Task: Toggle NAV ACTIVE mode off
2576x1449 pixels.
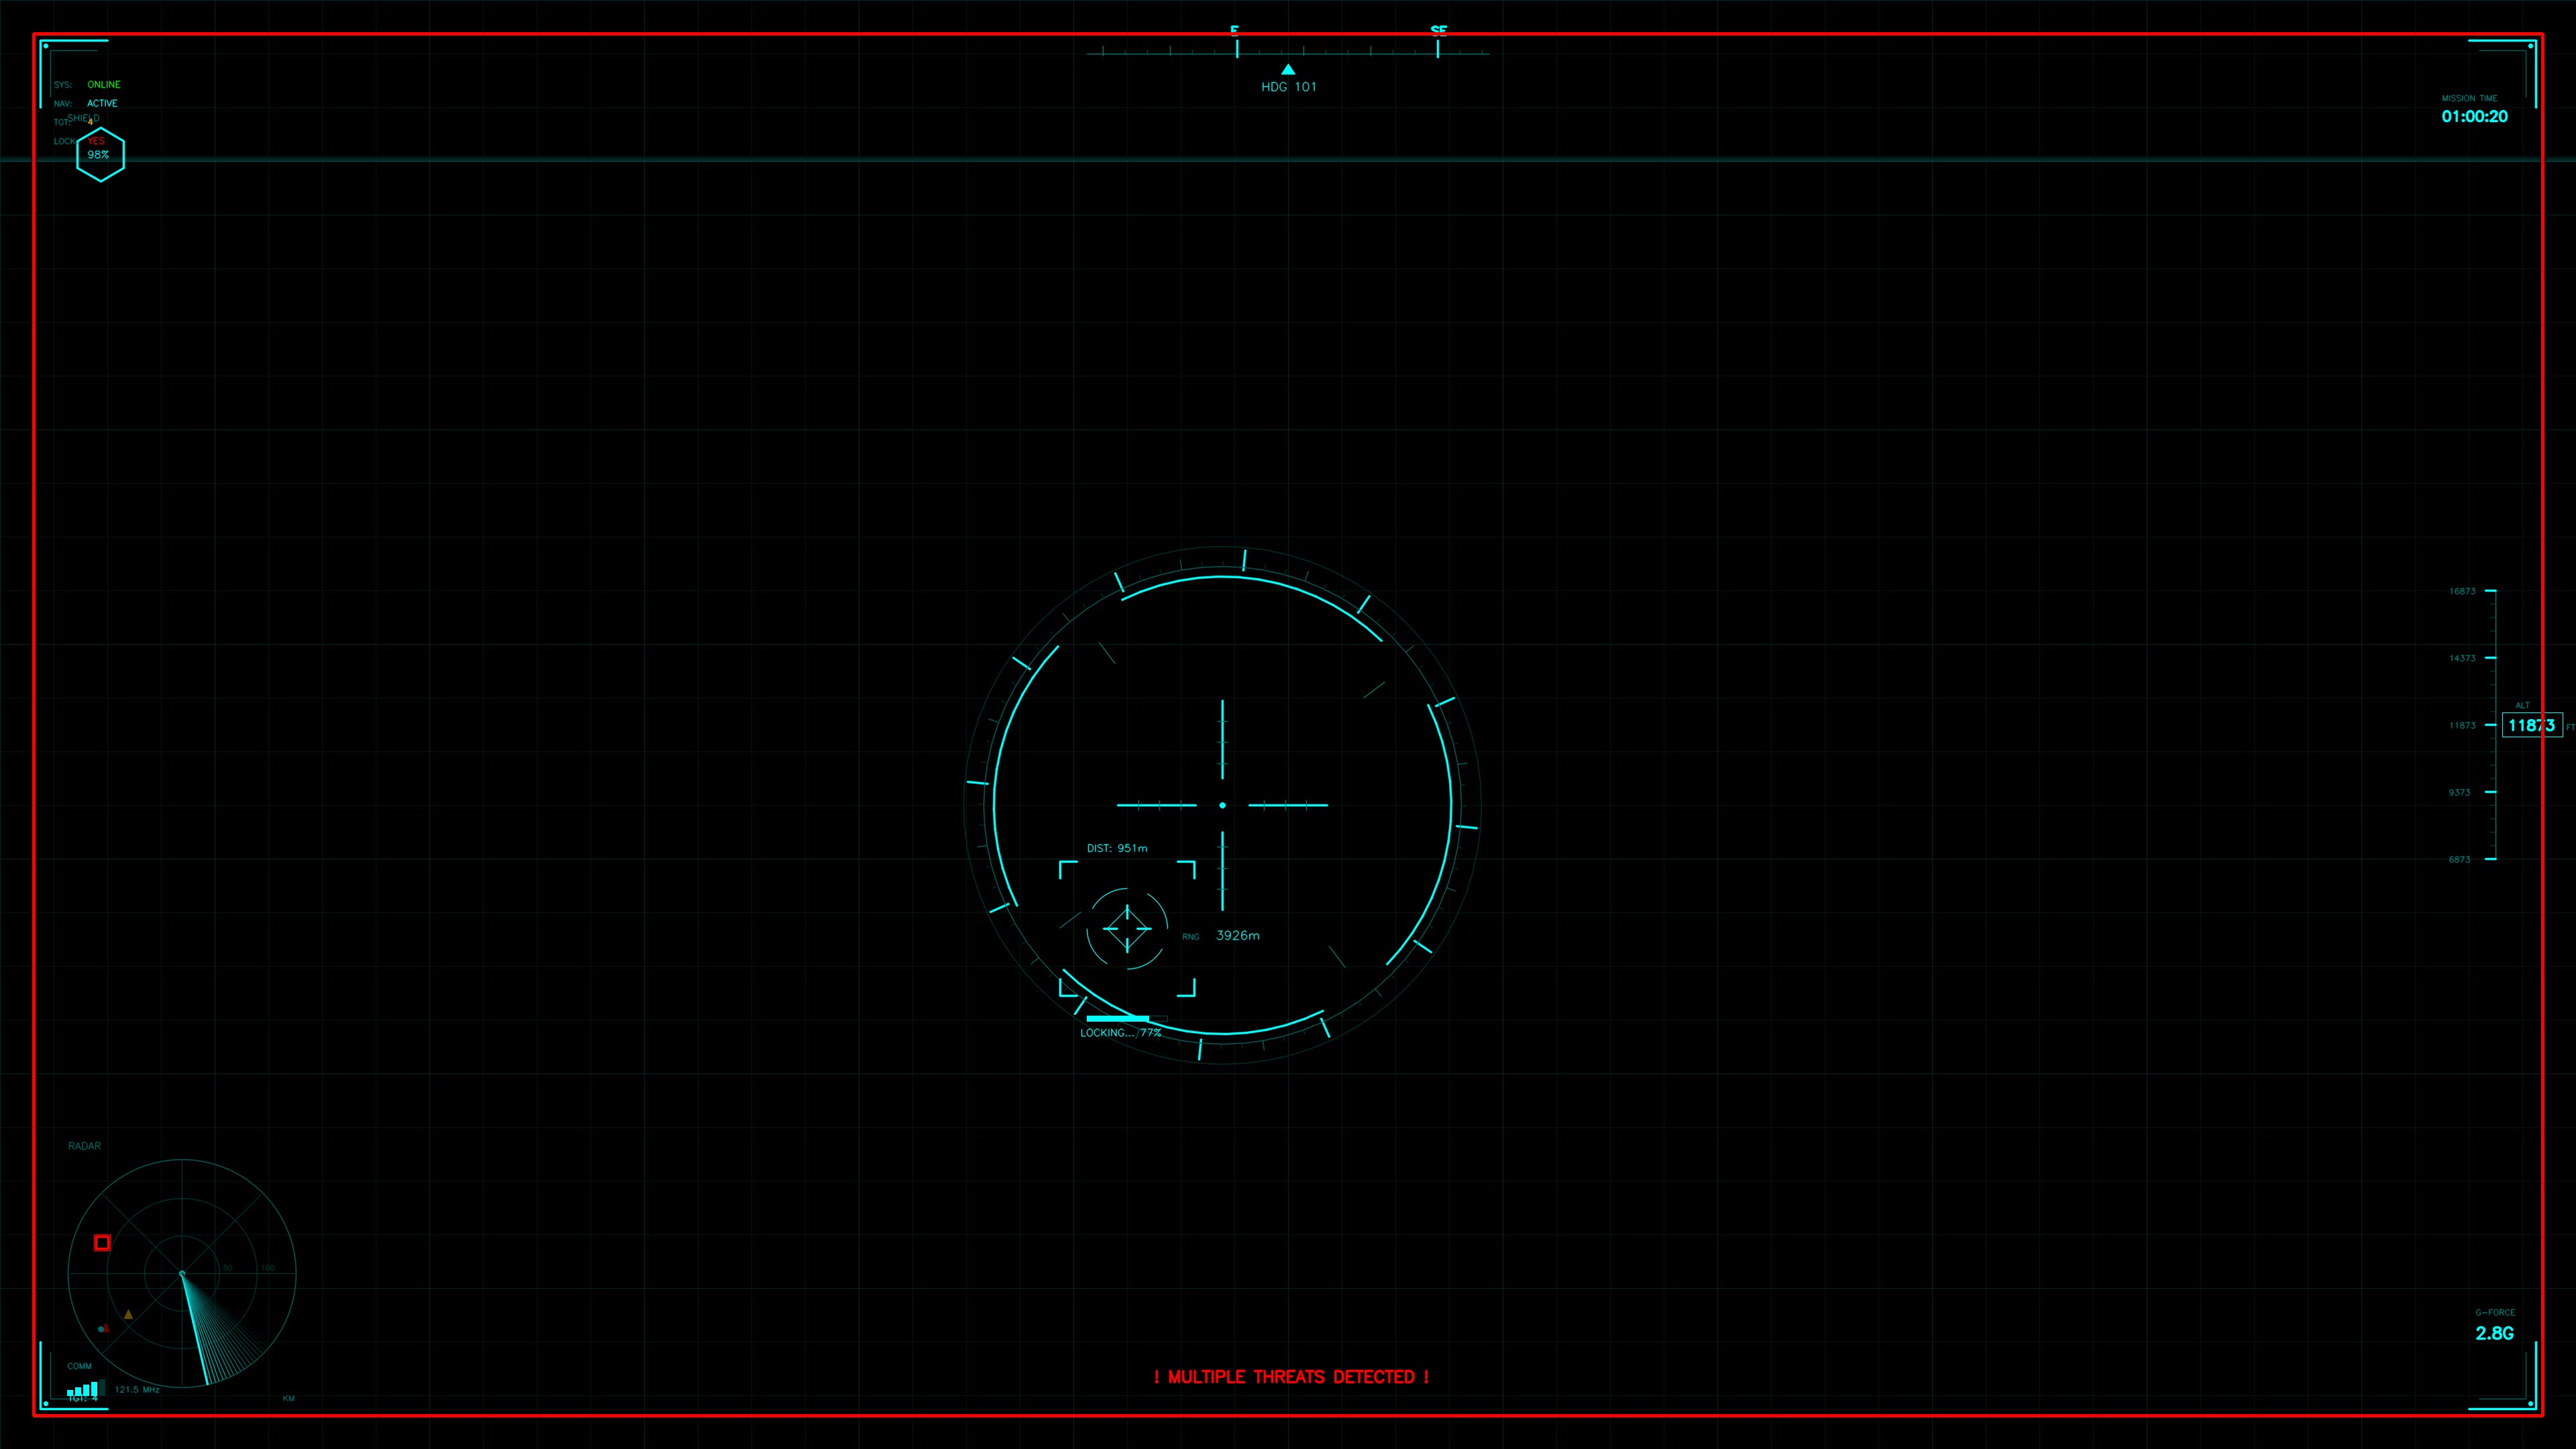Action: coord(103,103)
